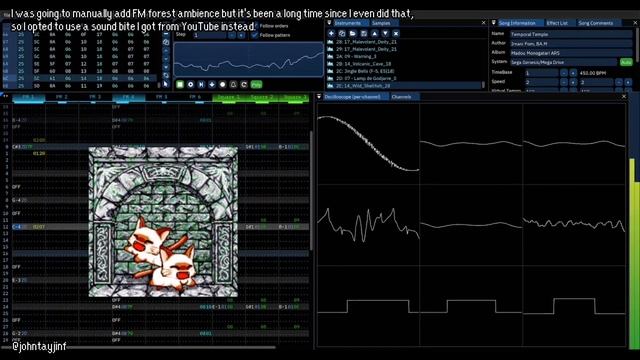Decrease the second Speed value

click(619, 82)
